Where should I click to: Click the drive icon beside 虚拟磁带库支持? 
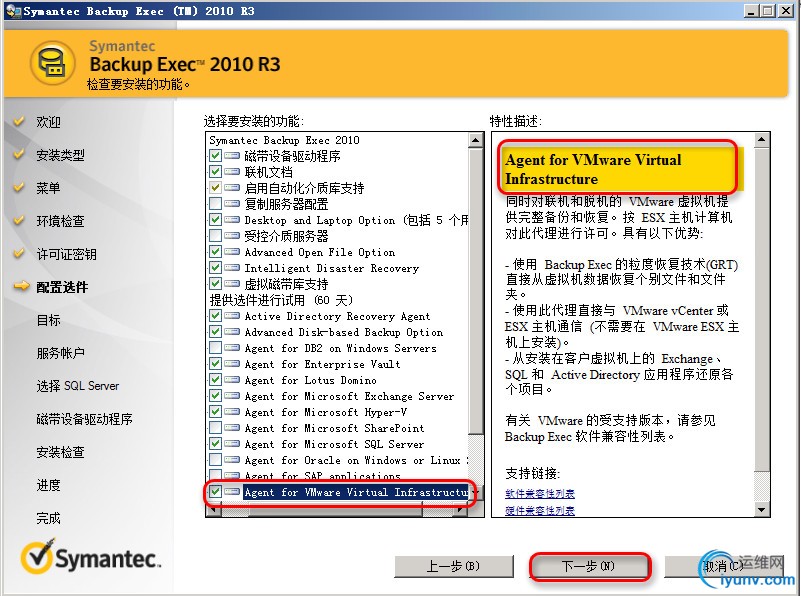tap(232, 283)
